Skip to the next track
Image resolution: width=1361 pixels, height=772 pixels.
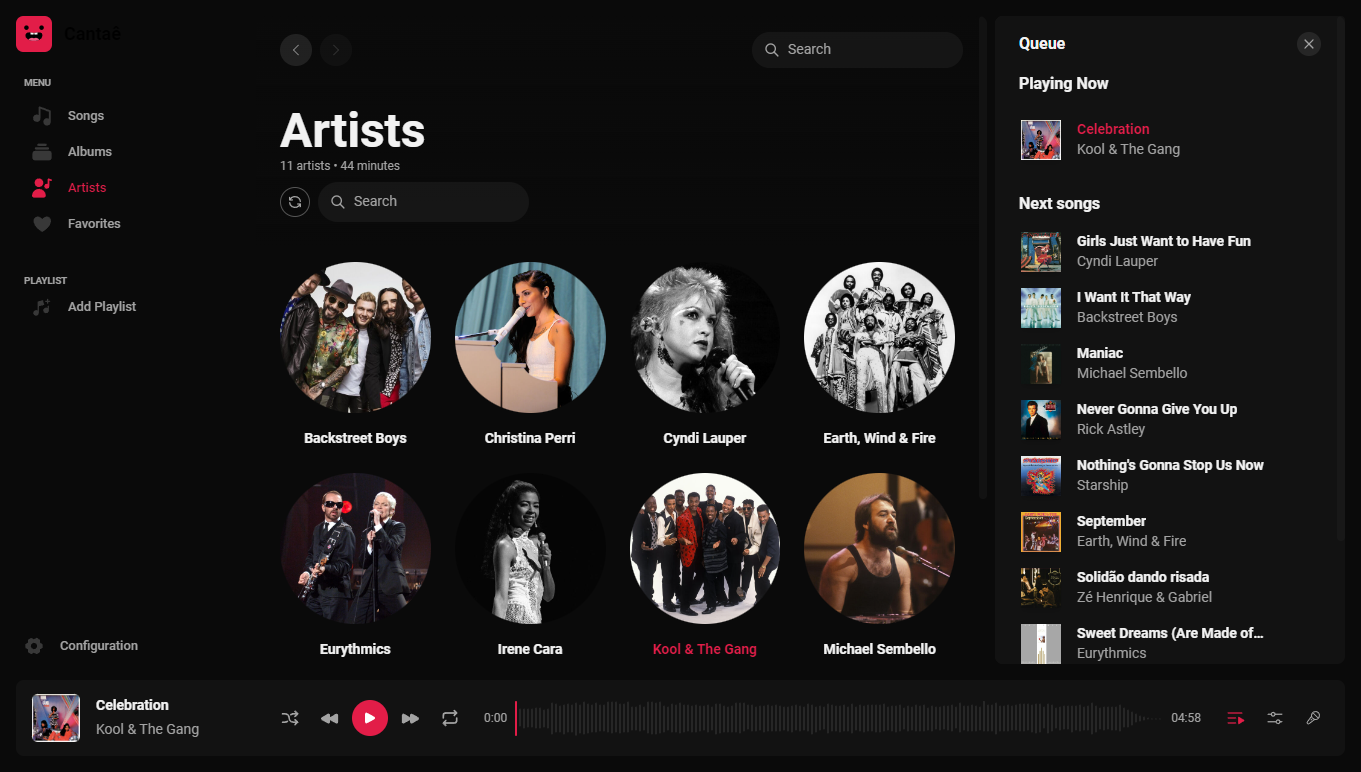(410, 718)
